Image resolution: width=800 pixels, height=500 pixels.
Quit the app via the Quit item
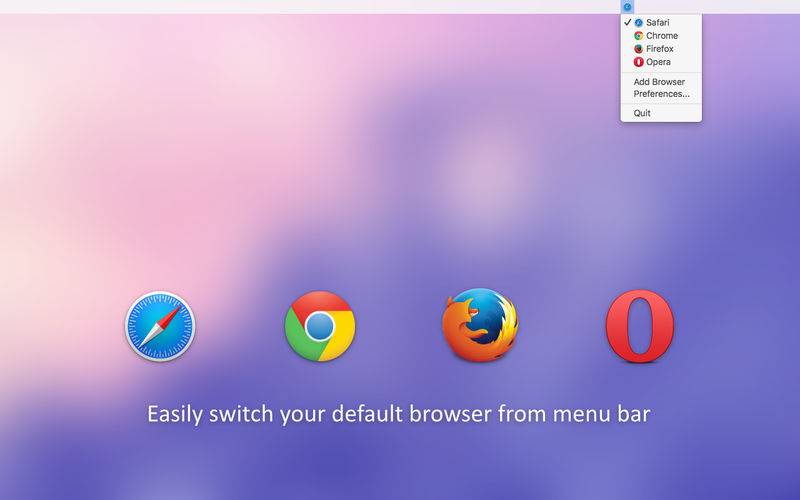[x=642, y=113]
